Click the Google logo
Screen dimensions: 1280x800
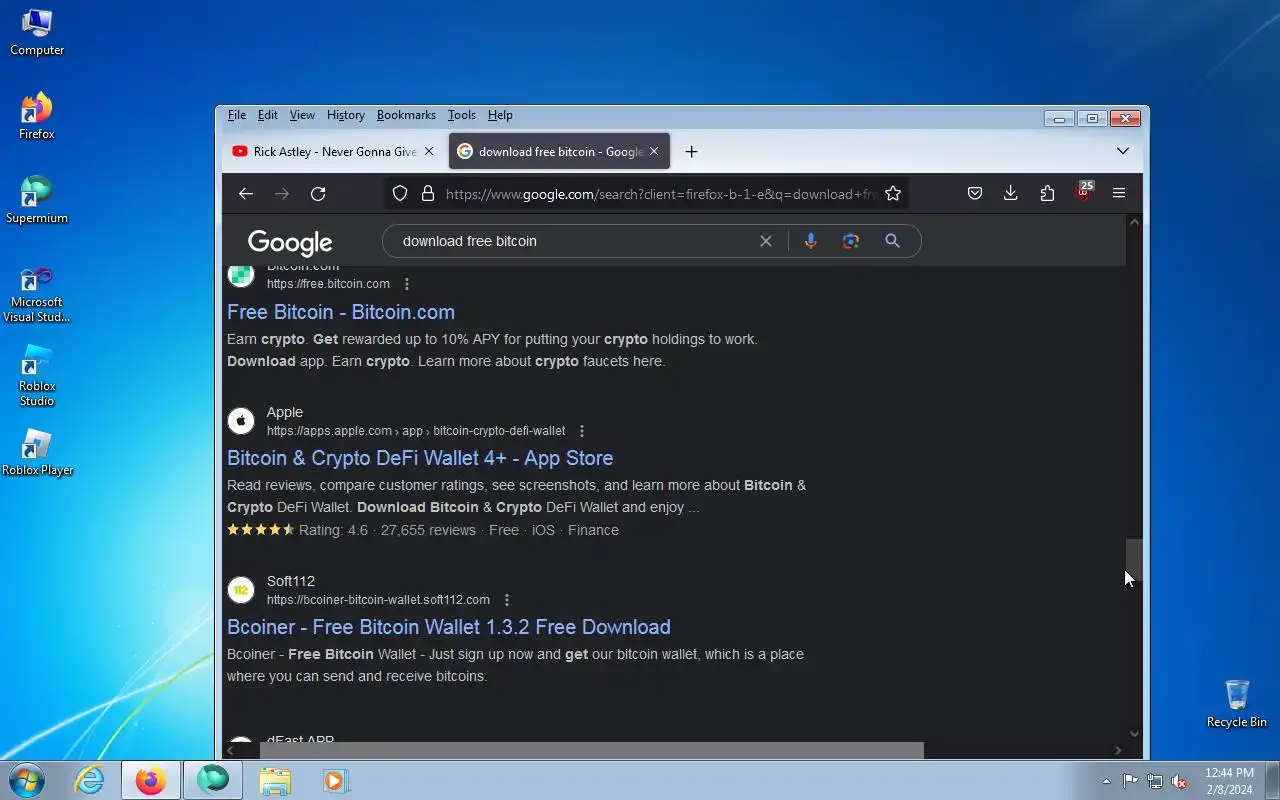290,242
